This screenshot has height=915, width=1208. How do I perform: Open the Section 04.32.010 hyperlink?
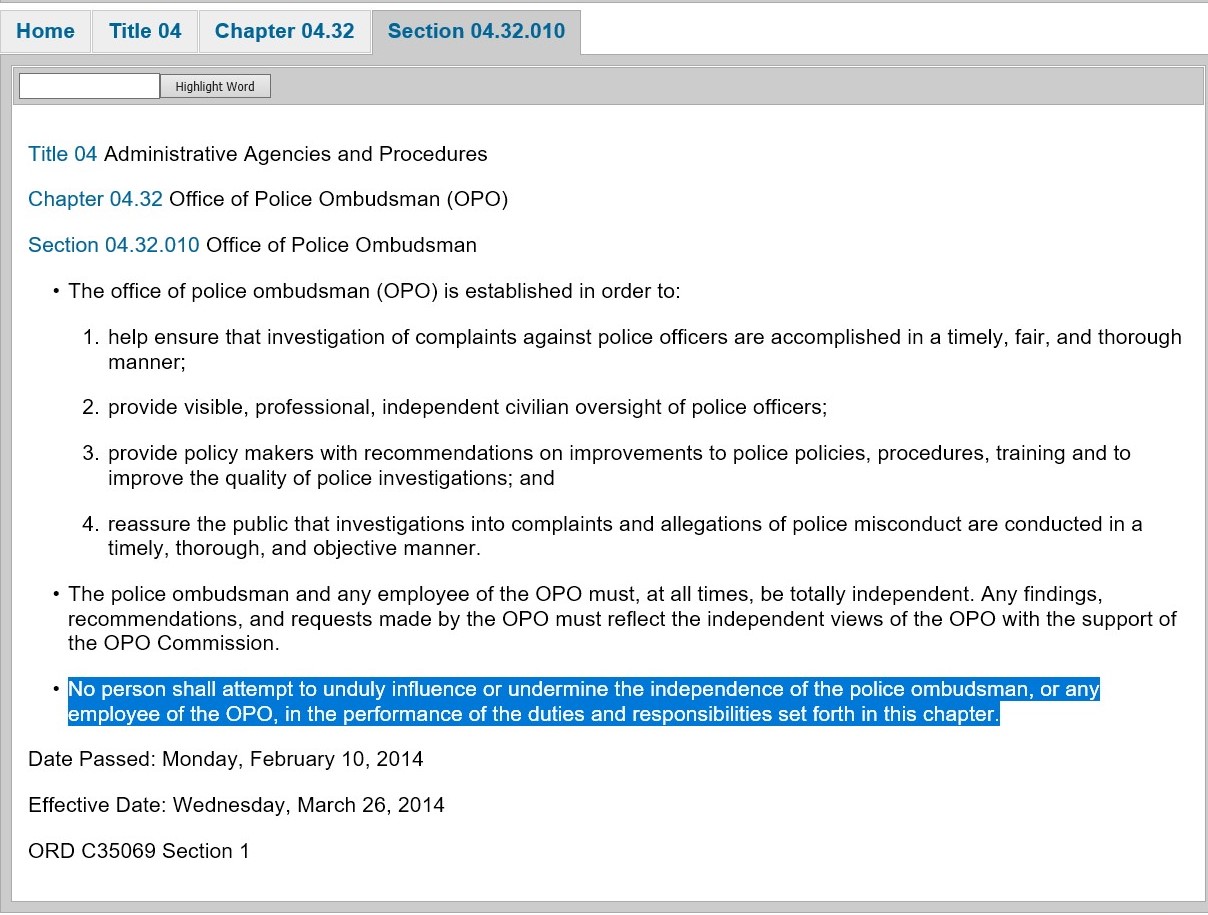point(112,245)
